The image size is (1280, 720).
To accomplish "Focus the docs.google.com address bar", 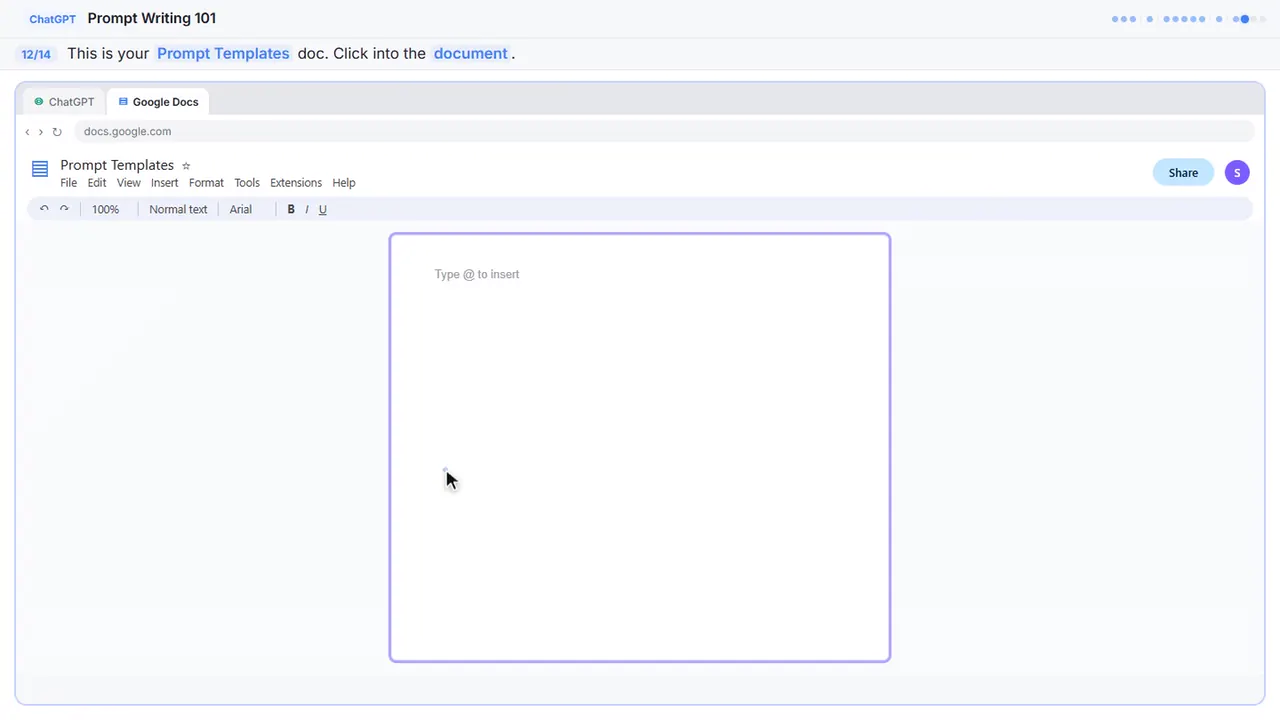I will coord(664,131).
